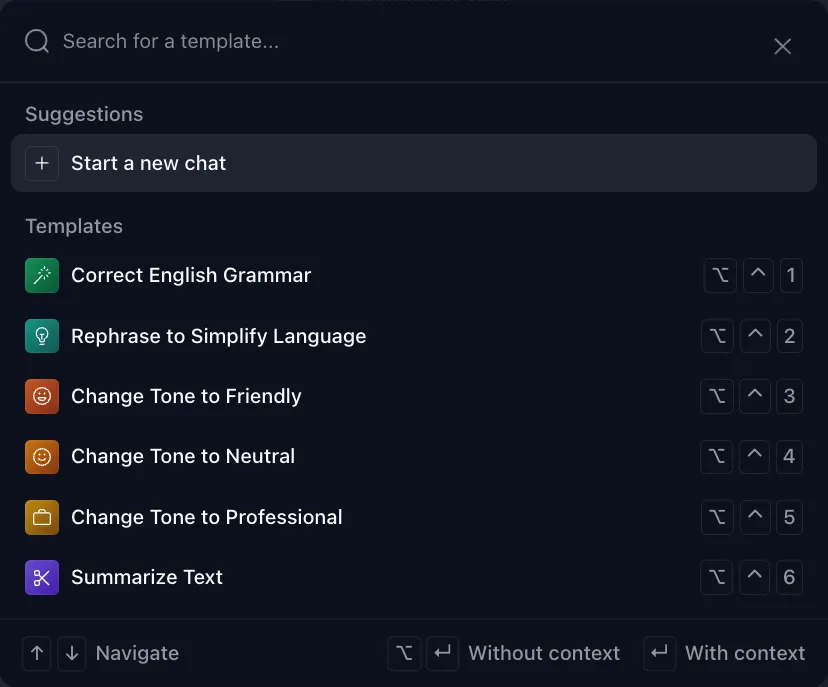Click the up arrow Navigate icon
The width and height of the screenshot is (828, 687).
pos(36,653)
